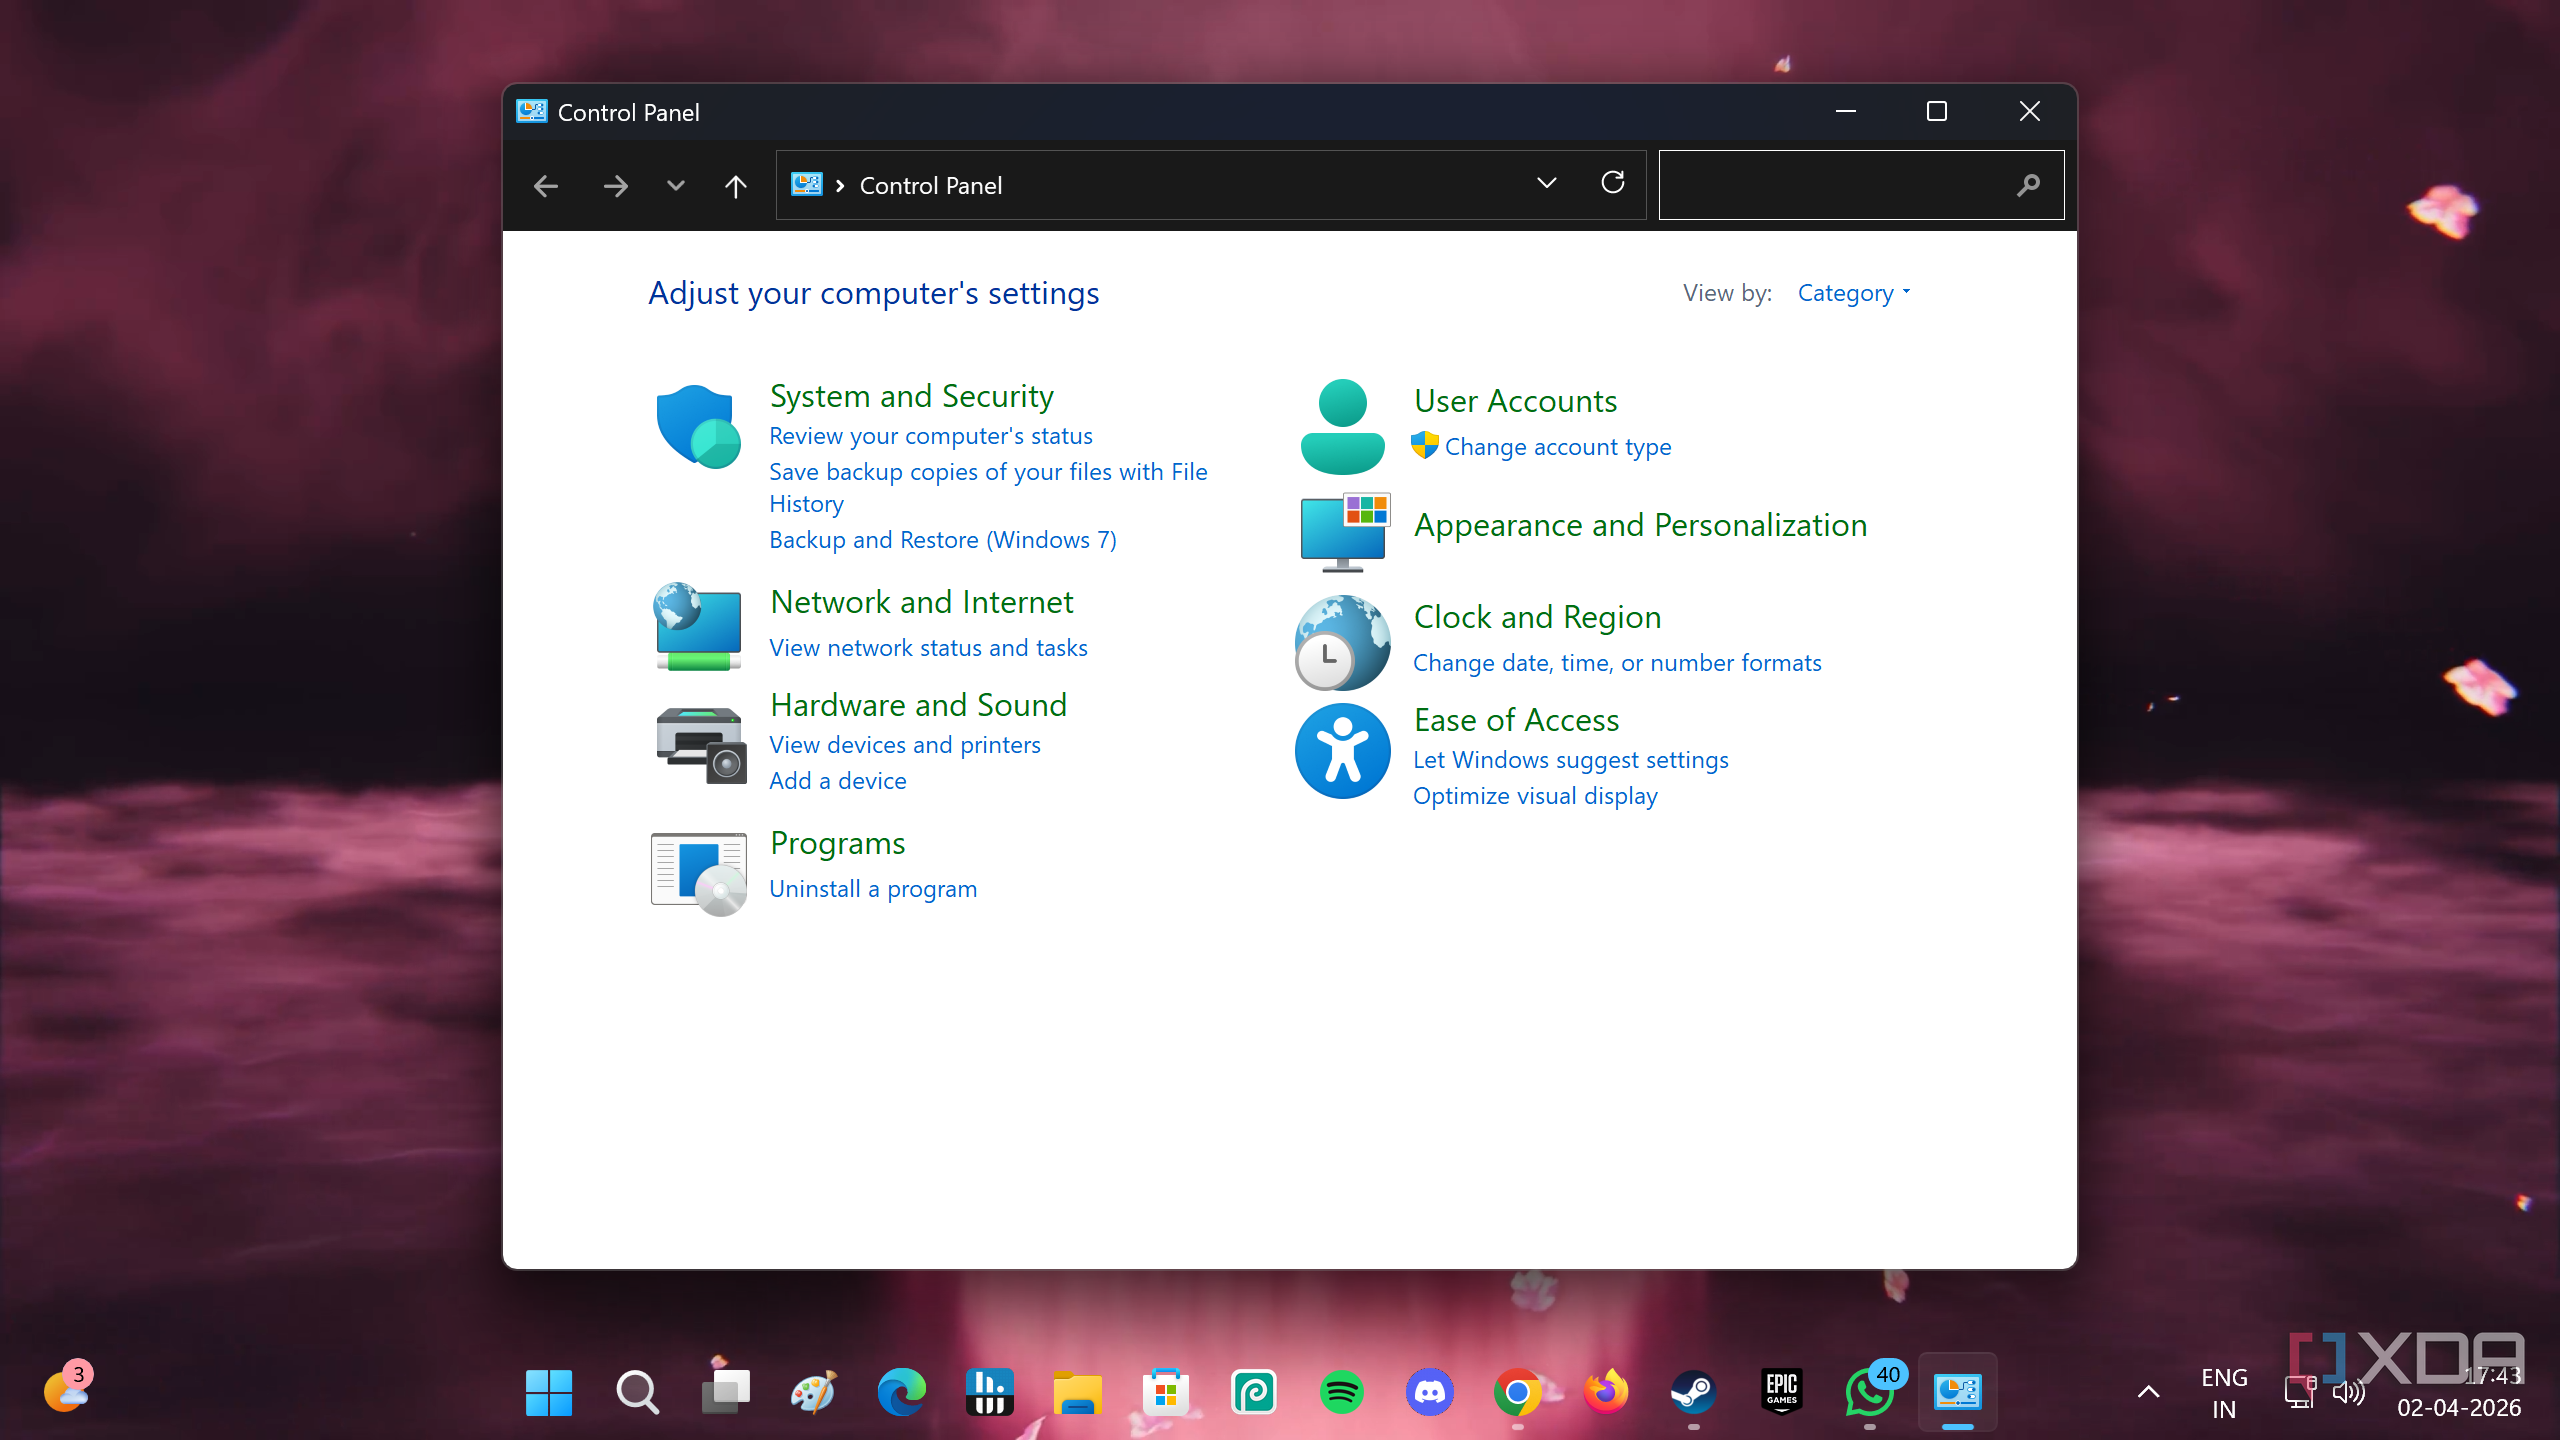Open the Windows Start menu
Screen dimensions: 2560x1440
549,1392
